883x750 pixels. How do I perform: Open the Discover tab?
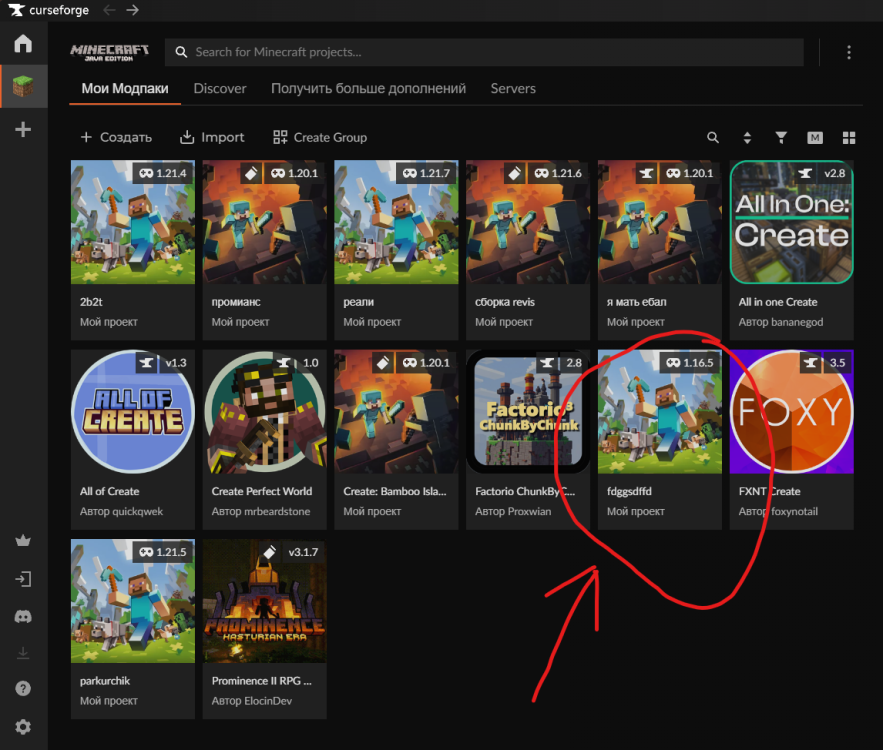point(220,88)
